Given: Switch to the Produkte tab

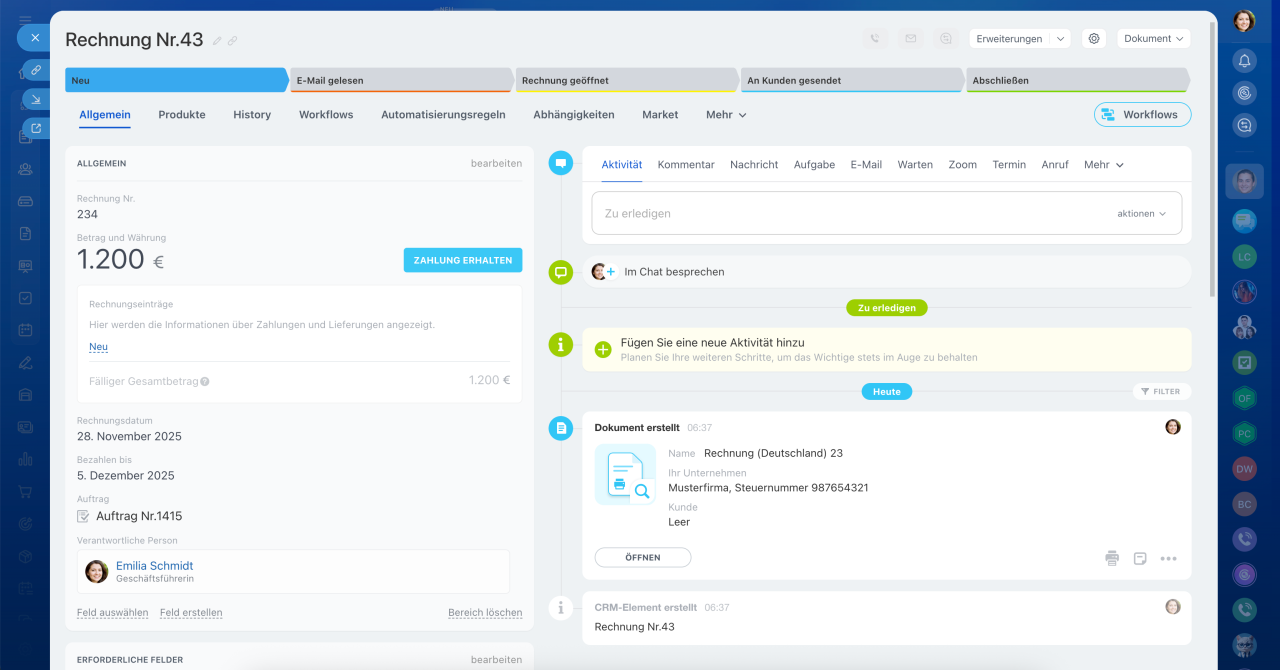Looking at the screenshot, I should click(182, 115).
